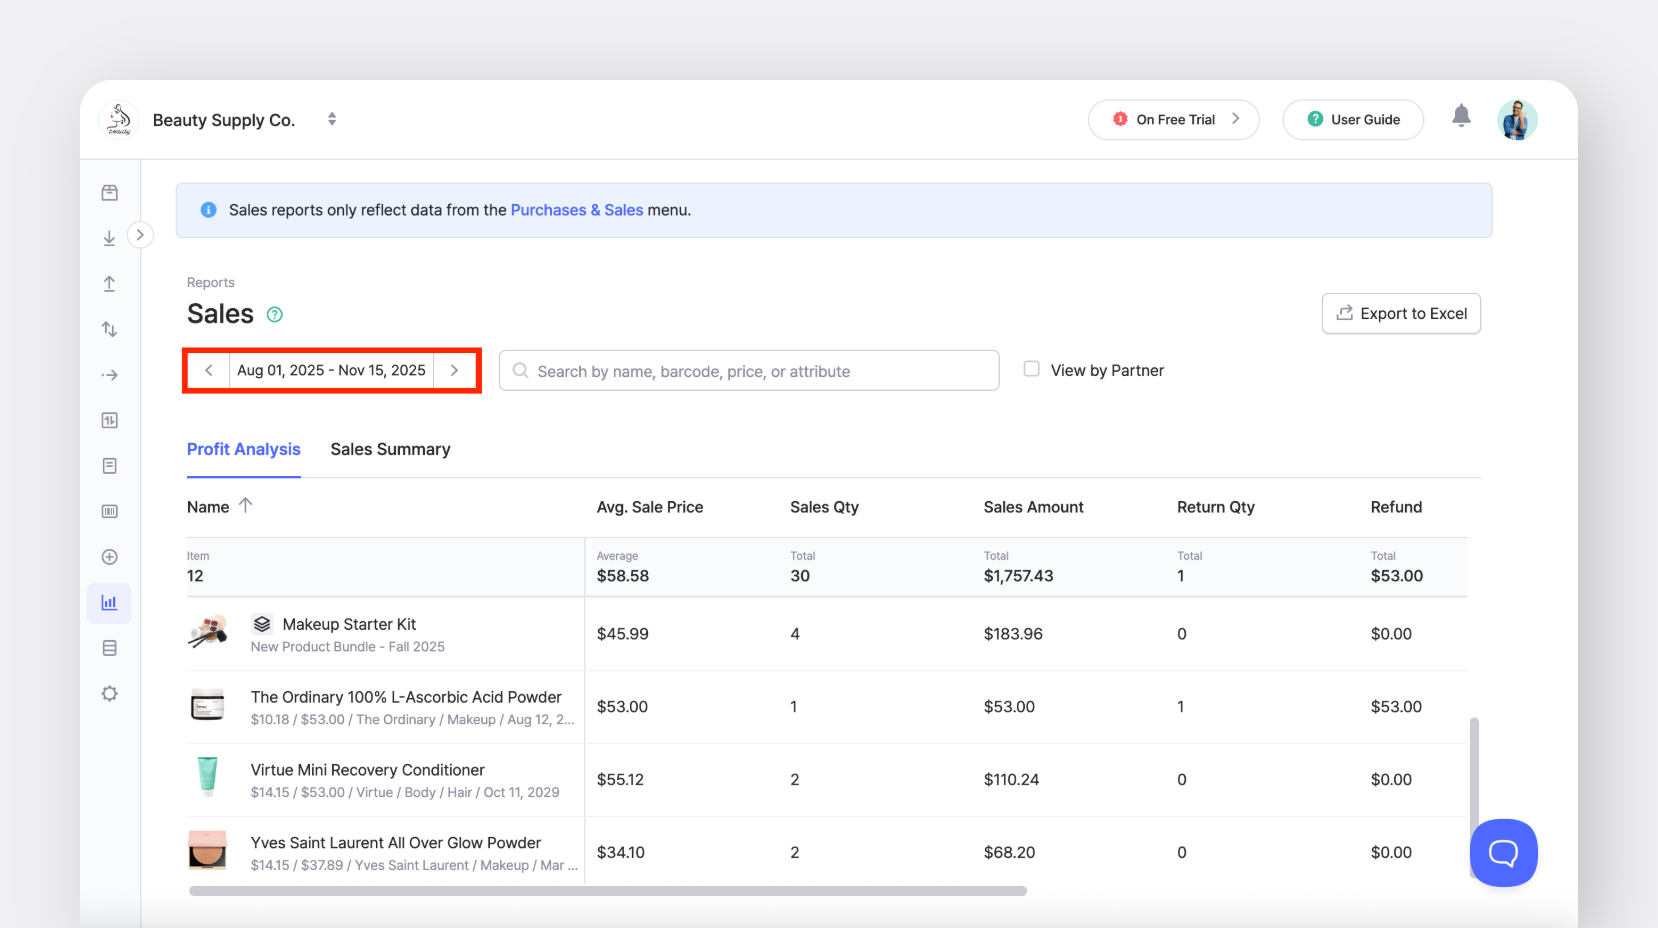Open the Purchases & Sales link
The height and width of the screenshot is (928, 1658).
point(577,210)
